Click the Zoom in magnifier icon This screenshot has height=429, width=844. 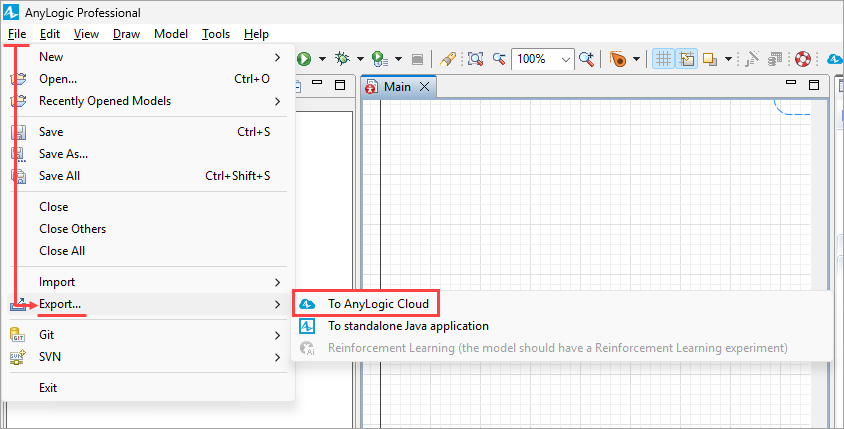coord(586,59)
